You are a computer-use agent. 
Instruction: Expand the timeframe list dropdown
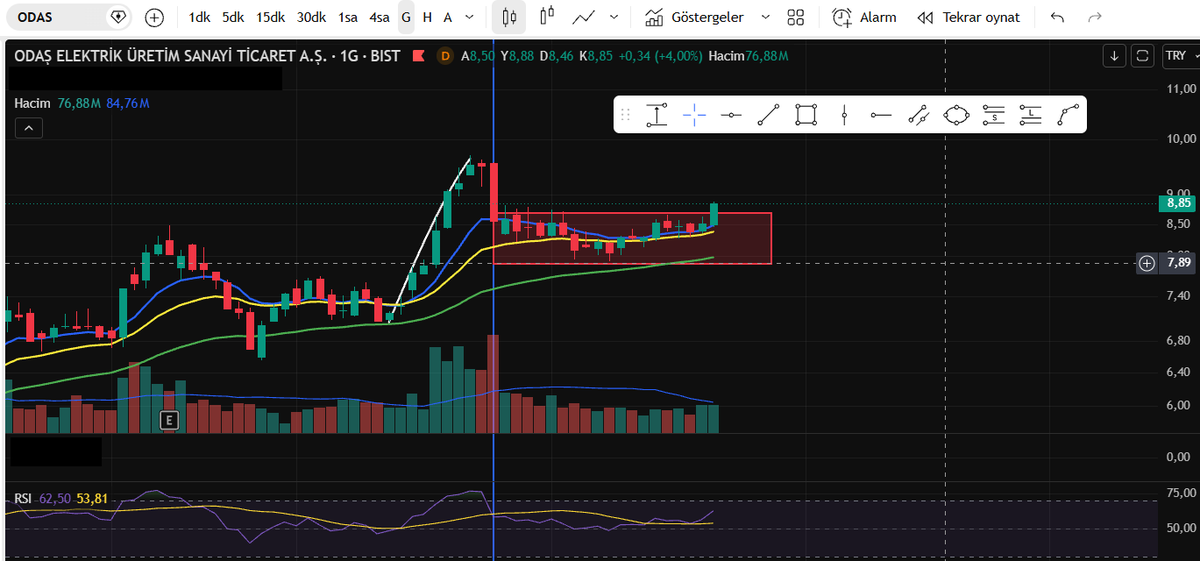click(x=470, y=17)
